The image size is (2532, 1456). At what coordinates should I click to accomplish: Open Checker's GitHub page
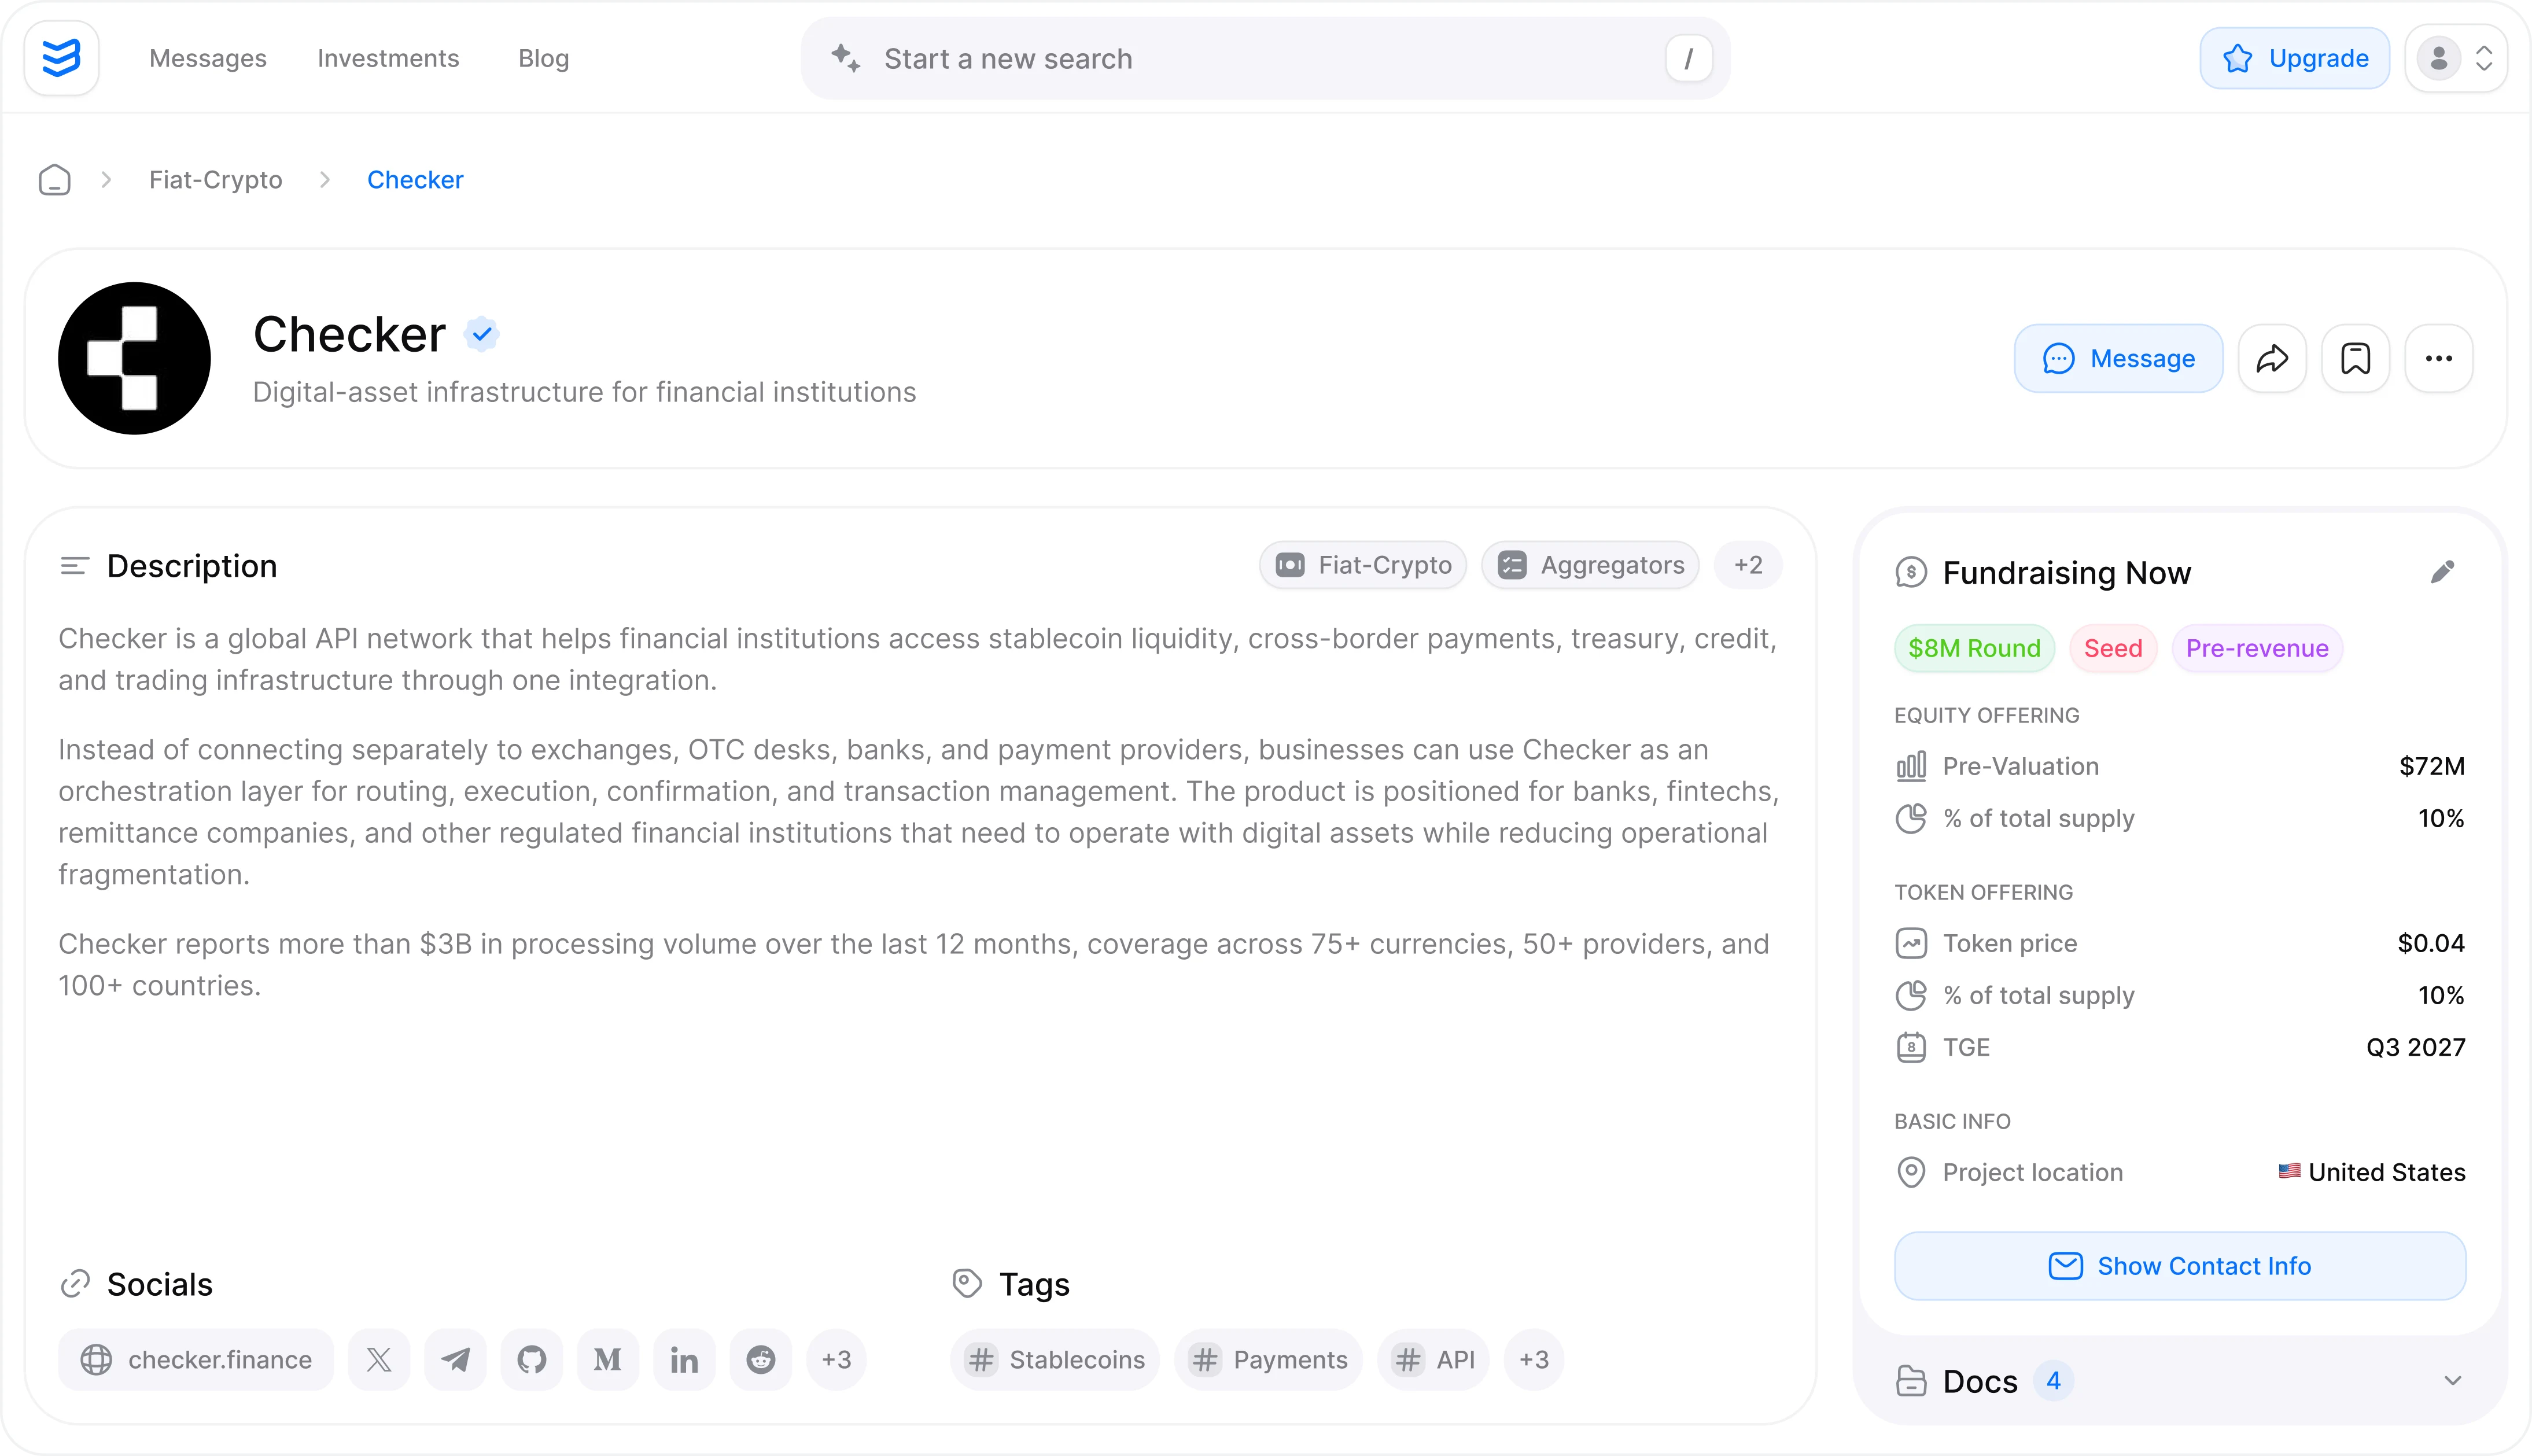click(532, 1360)
